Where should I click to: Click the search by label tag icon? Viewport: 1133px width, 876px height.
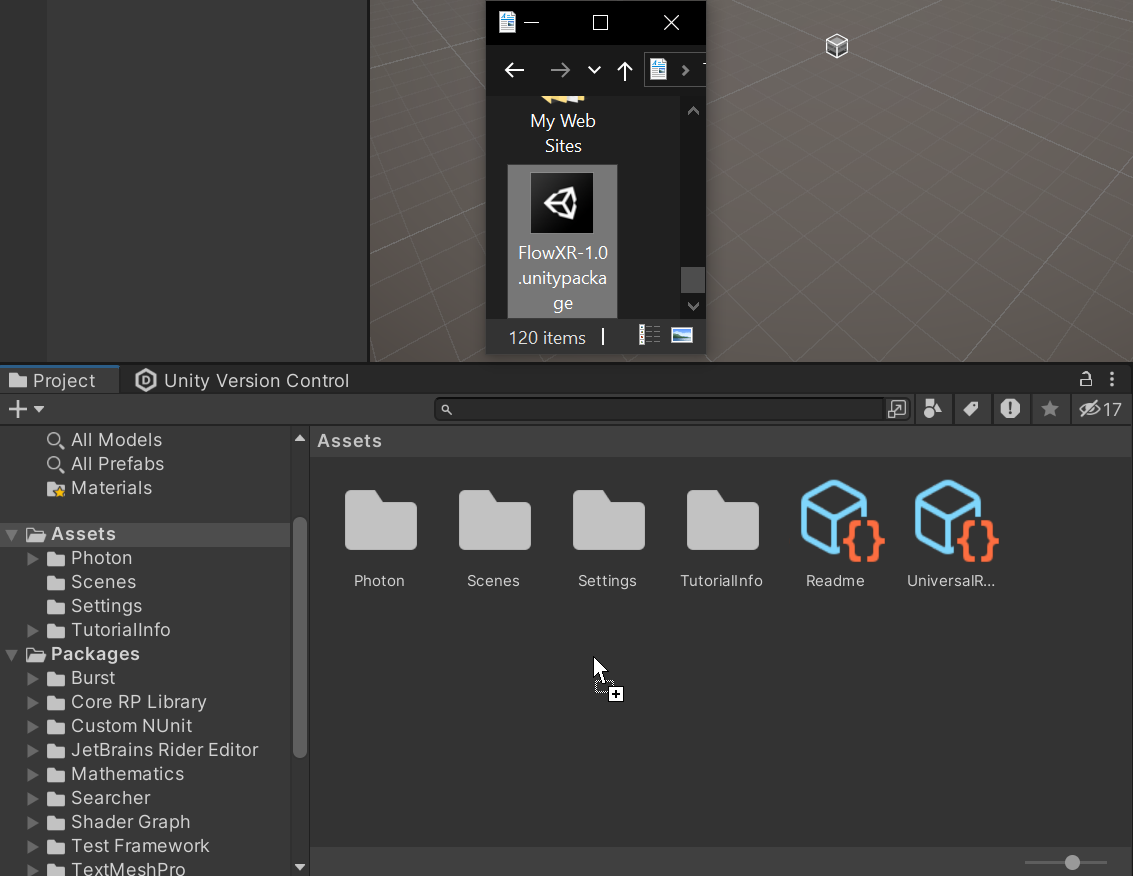click(970, 409)
